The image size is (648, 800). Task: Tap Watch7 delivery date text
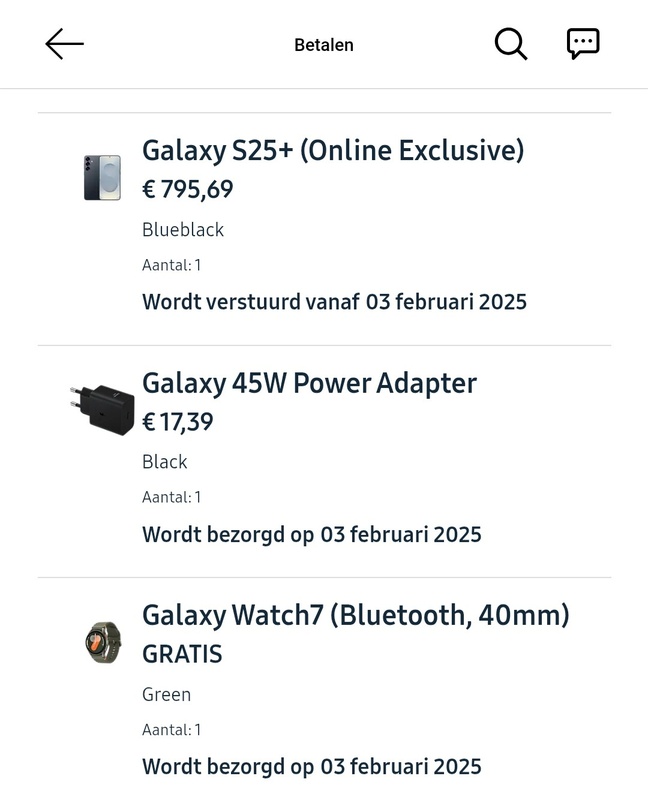311,766
